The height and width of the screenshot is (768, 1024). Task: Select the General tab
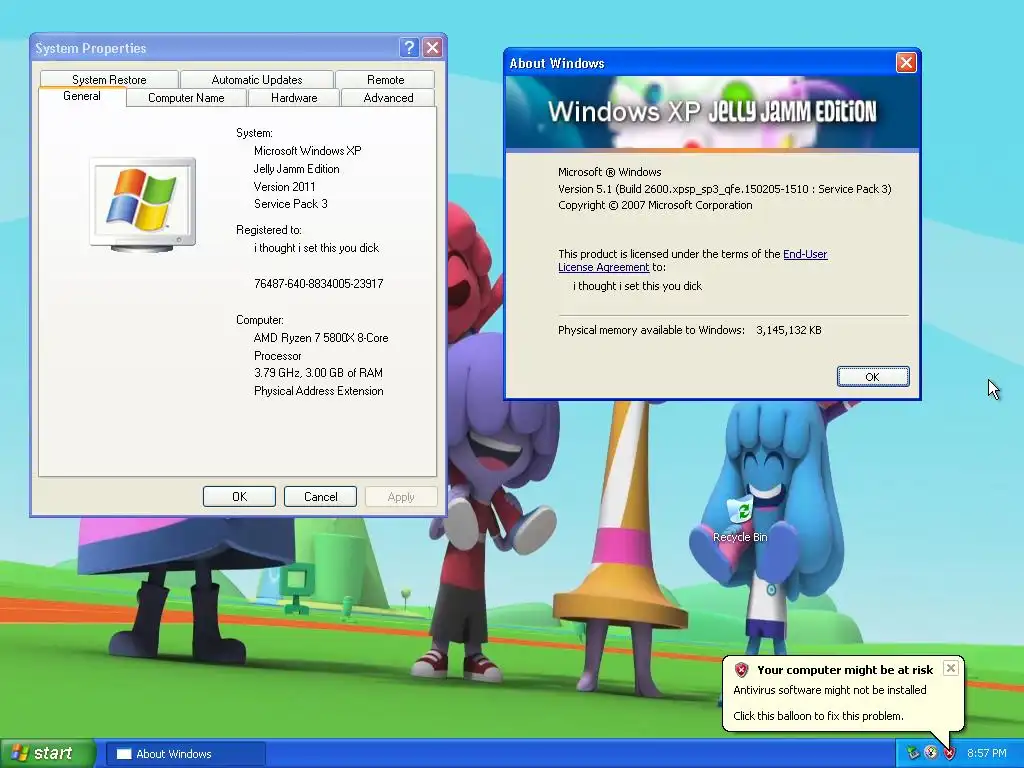point(82,96)
